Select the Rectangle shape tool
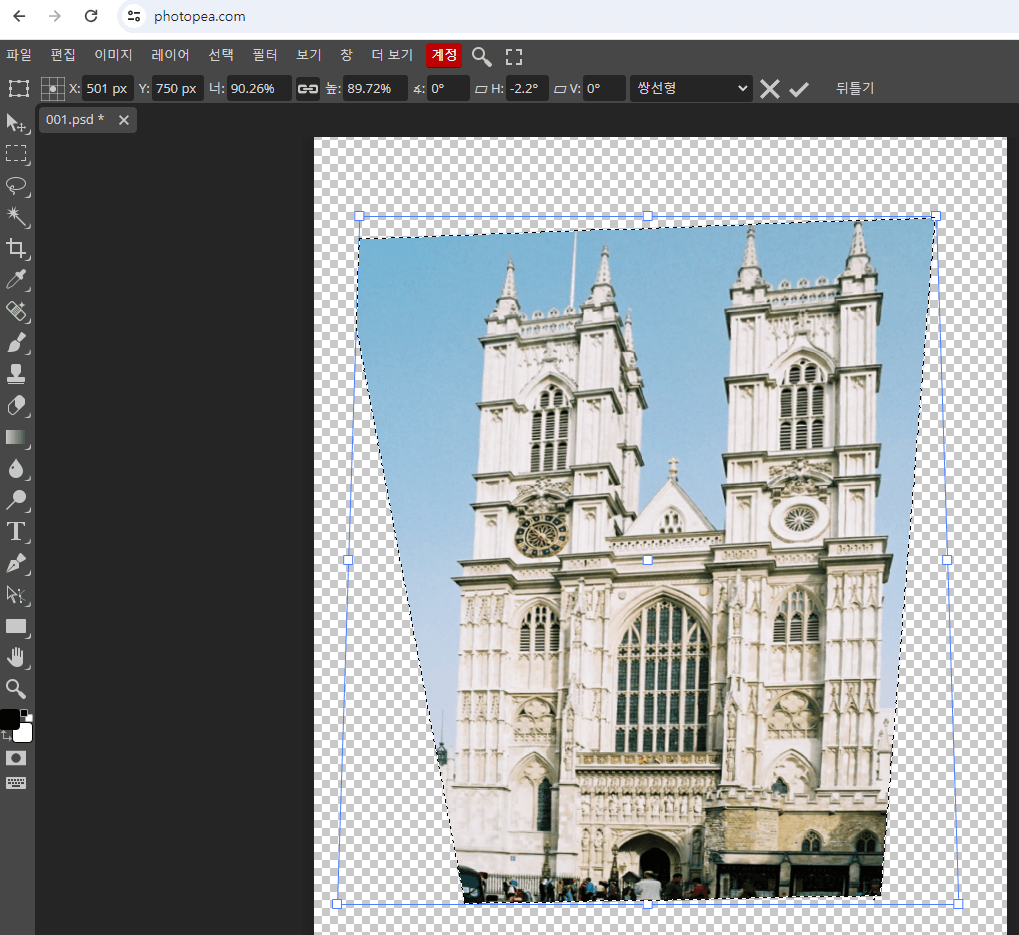This screenshot has height=935, width=1019. pos(16,626)
